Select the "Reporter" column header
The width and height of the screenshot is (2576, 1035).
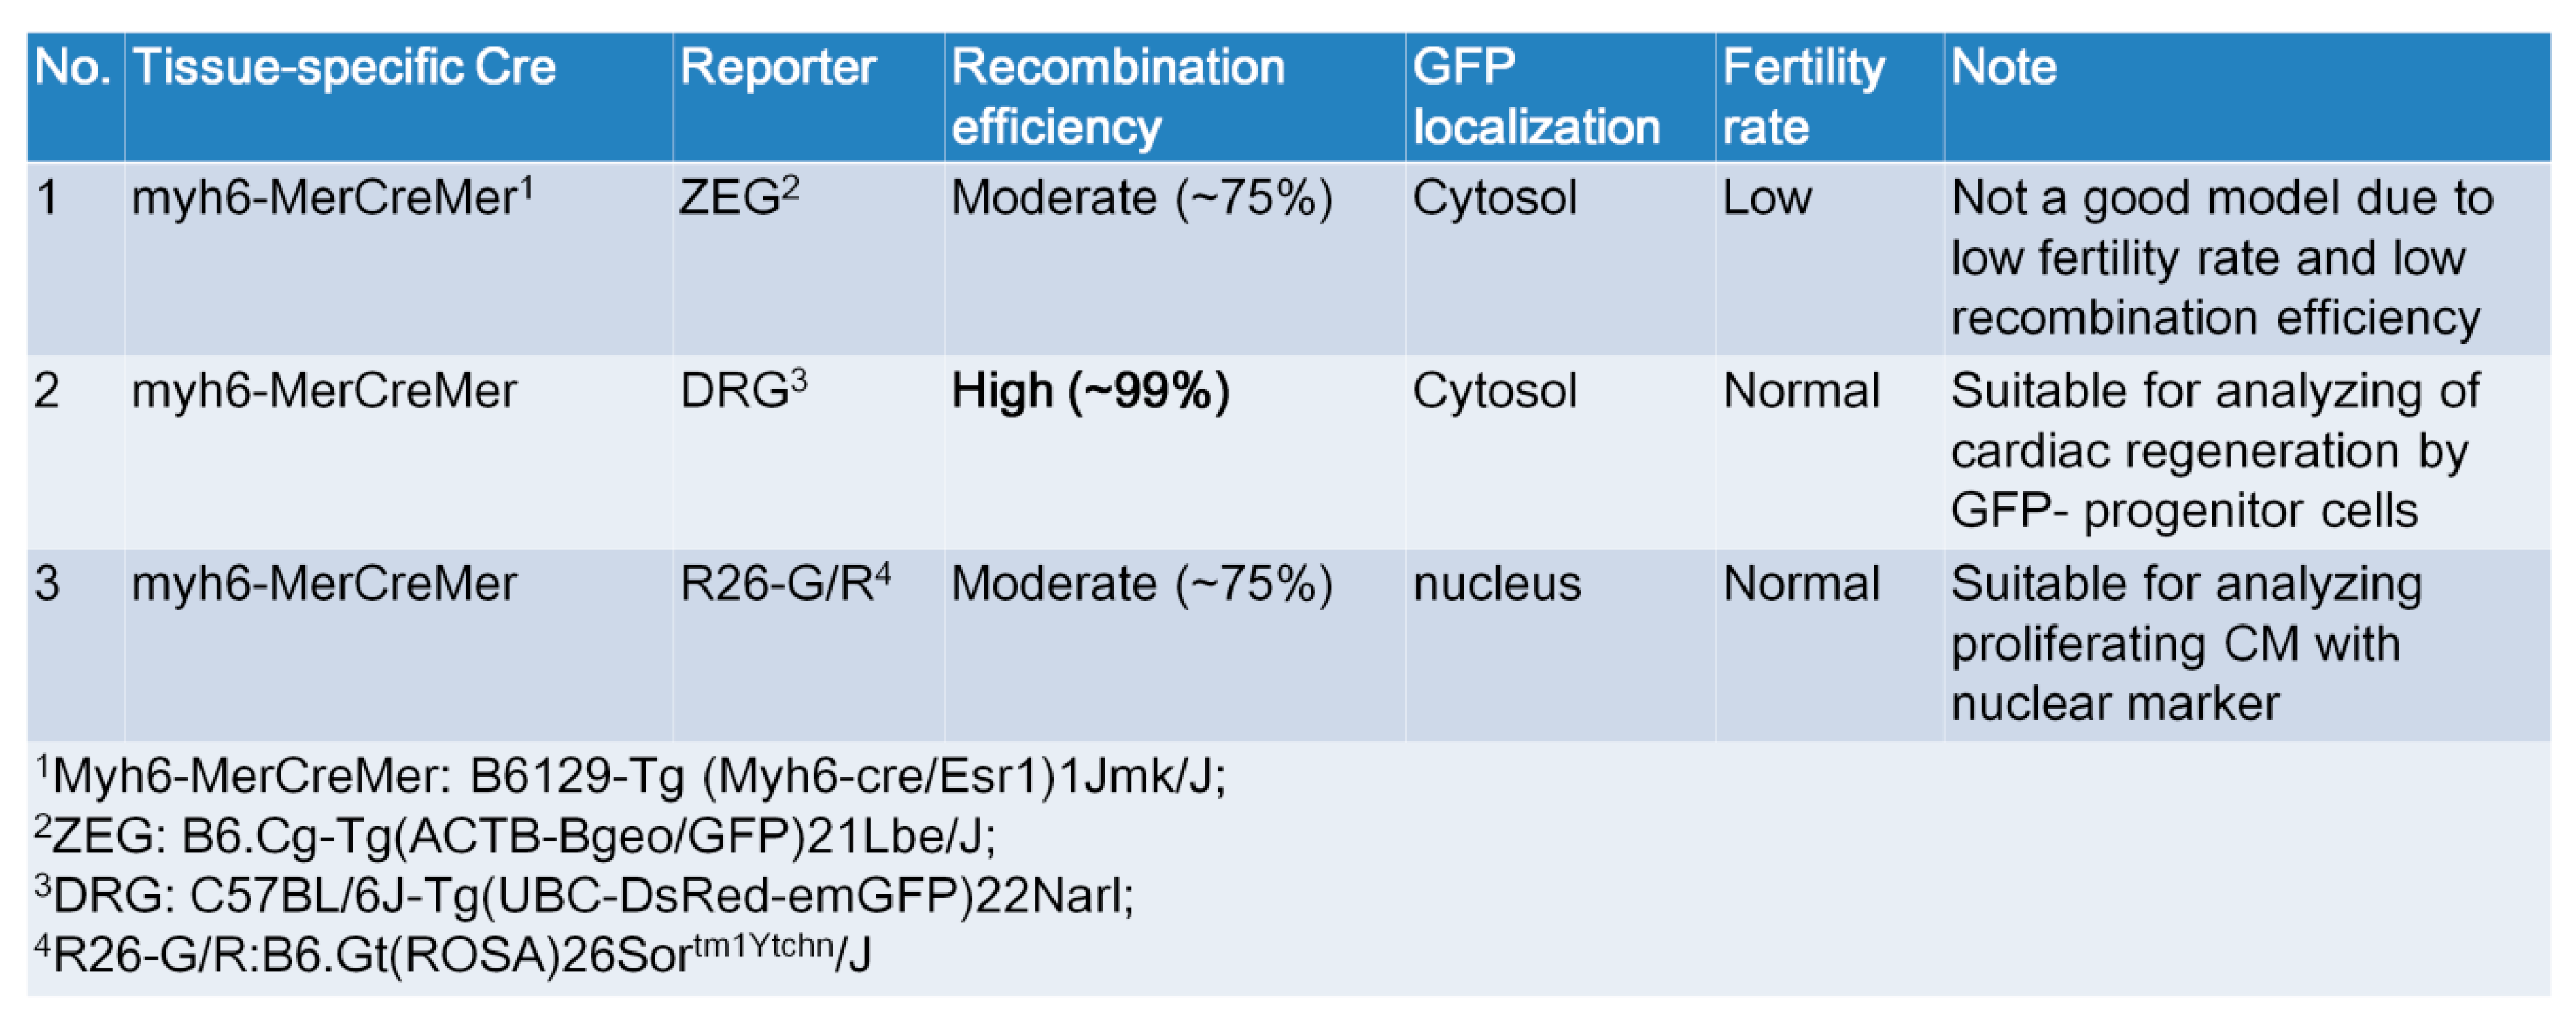point(777,68)
